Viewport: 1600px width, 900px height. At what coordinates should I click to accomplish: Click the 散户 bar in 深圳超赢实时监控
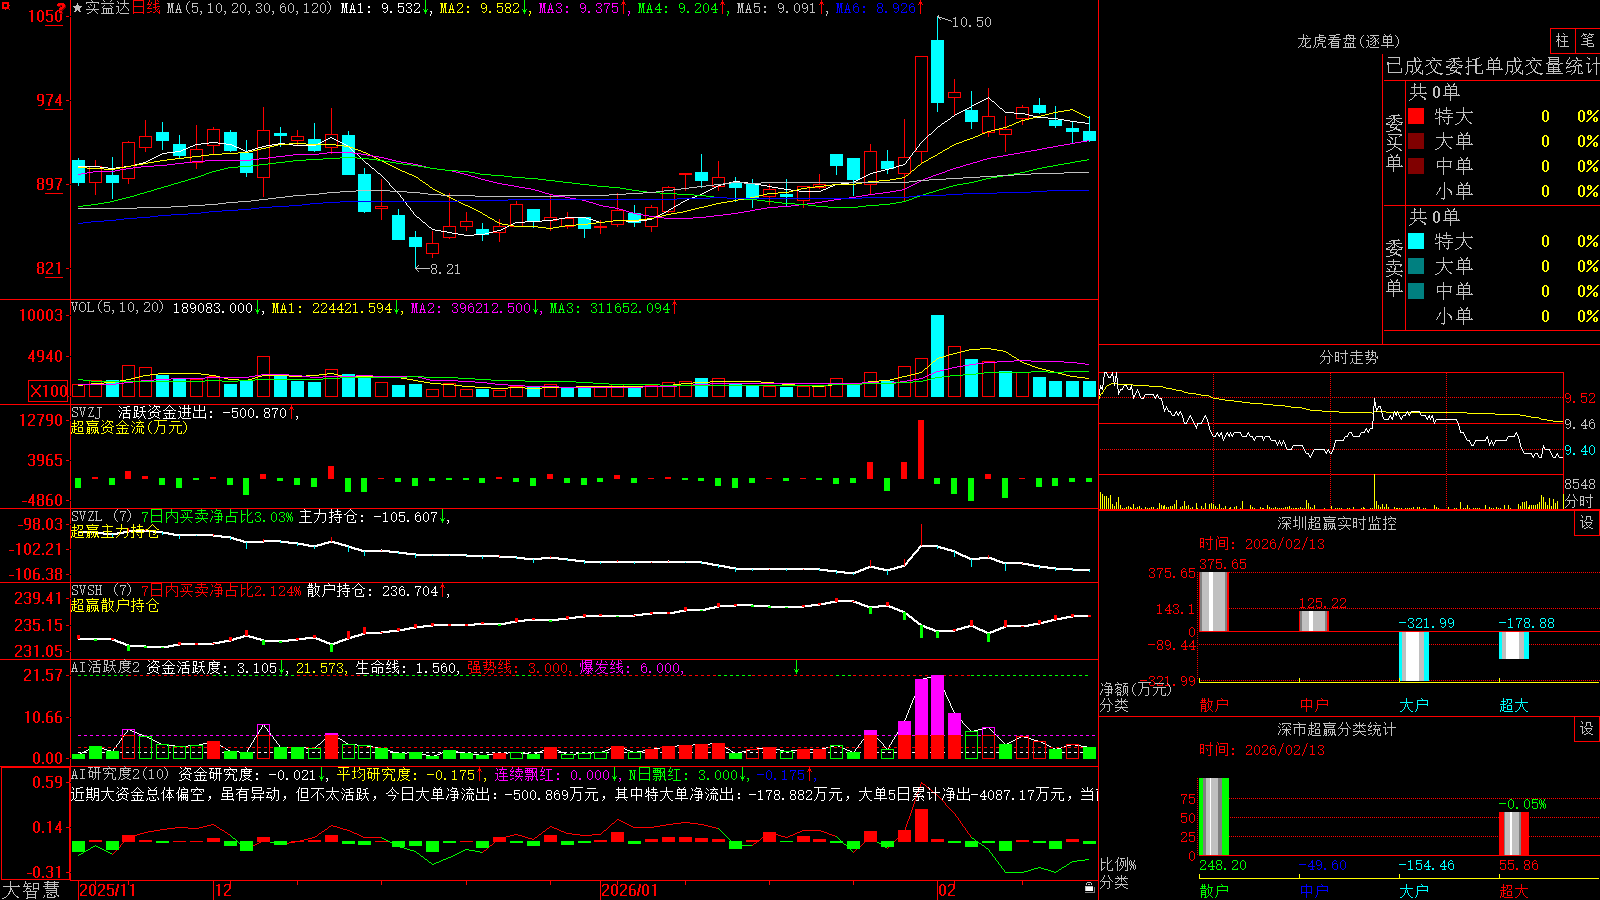pos(1214,601)
